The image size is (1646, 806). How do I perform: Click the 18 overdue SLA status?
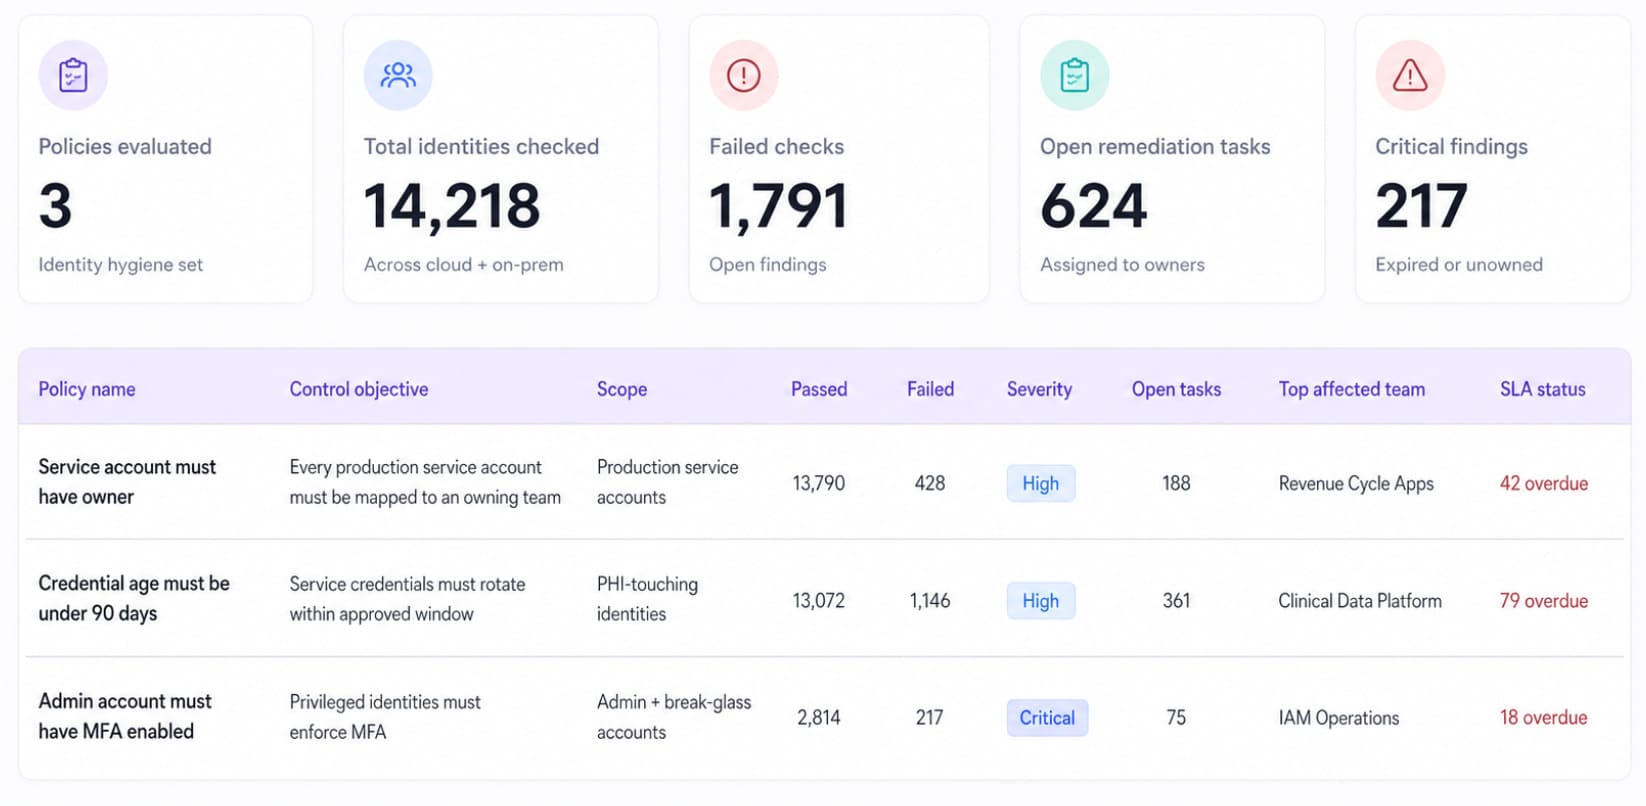[x=1543, y=717]
